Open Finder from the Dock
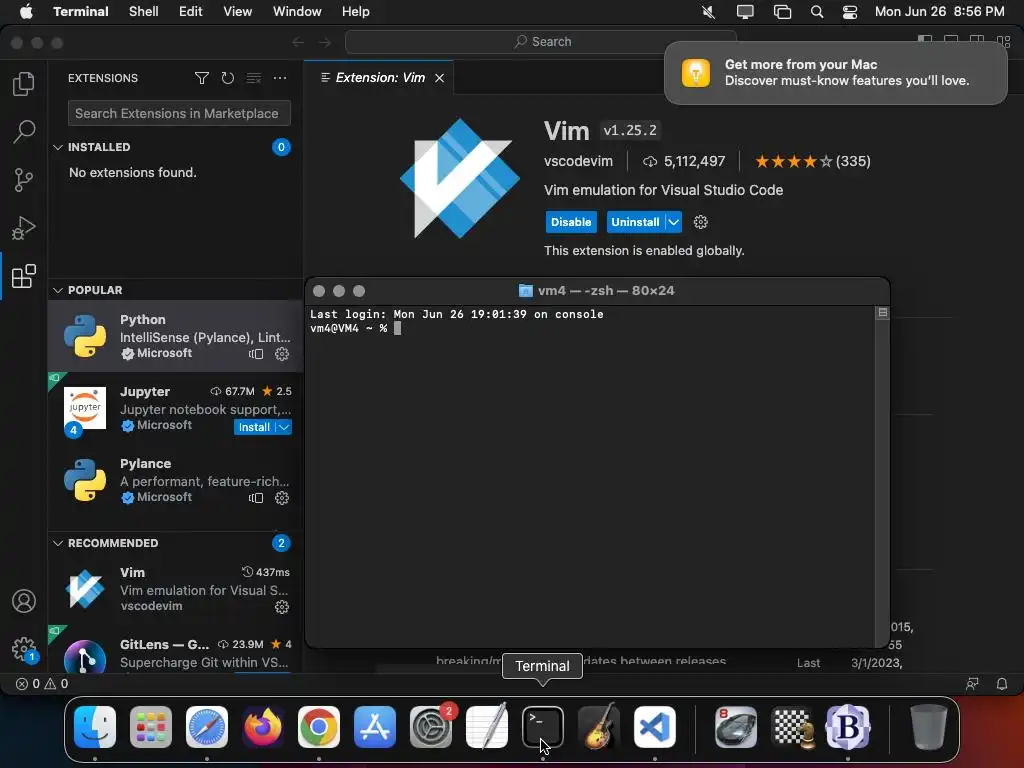Screen dimensions: 1024x768 (95, 727)
